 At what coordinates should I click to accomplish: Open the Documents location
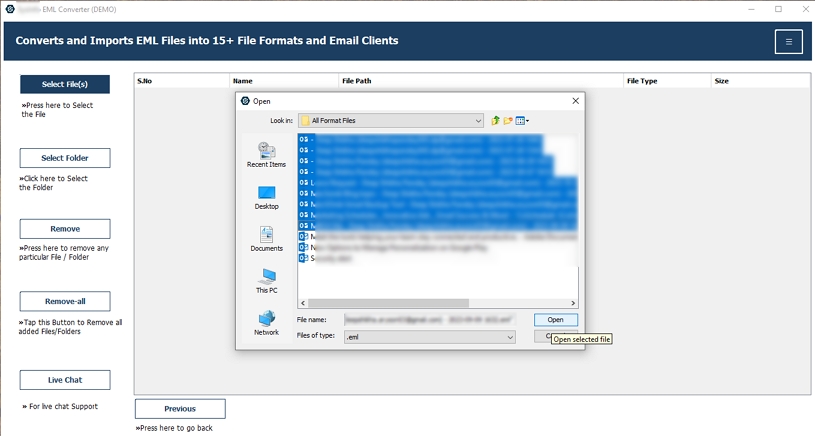pyautogui.click(x=266, y=239)
